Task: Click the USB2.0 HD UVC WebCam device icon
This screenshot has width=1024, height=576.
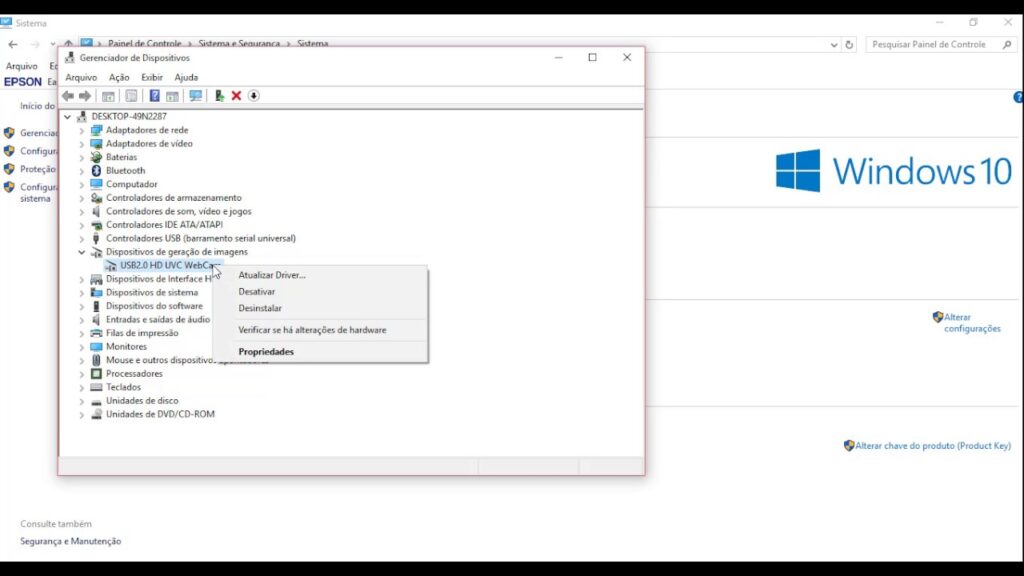Action: pos(110,265)
